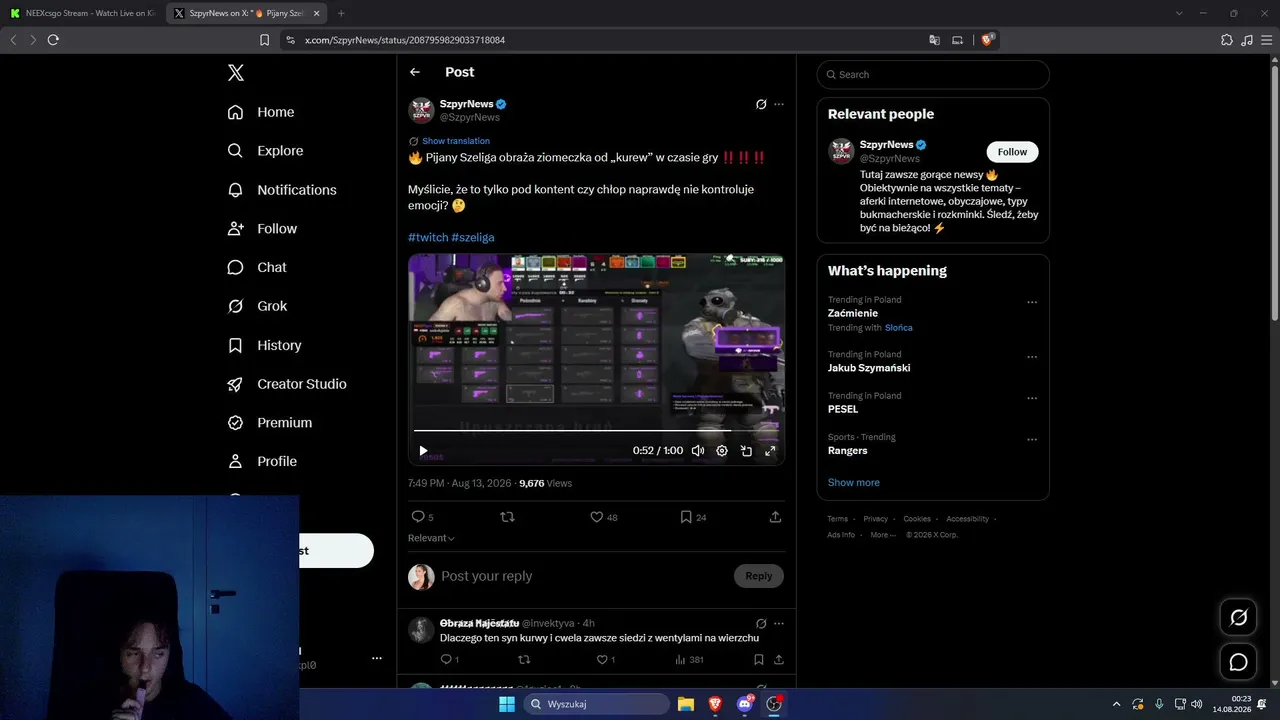Repost invektyva's comment

(x=524, y=660)
